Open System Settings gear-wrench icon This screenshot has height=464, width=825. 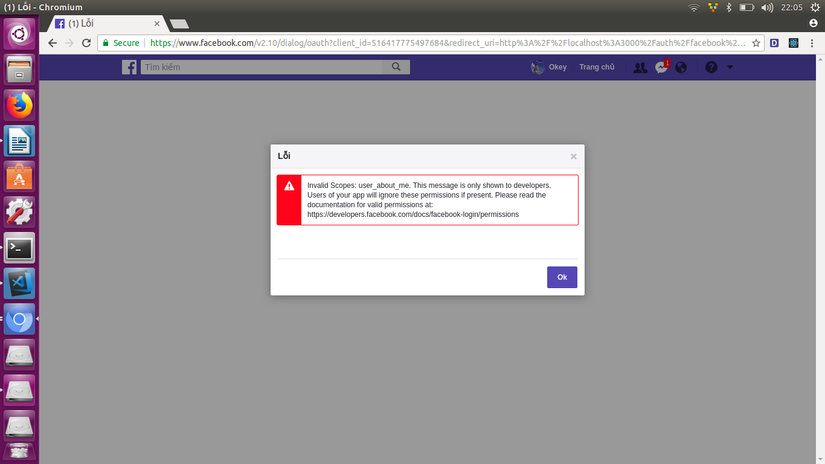coord(19,212)
